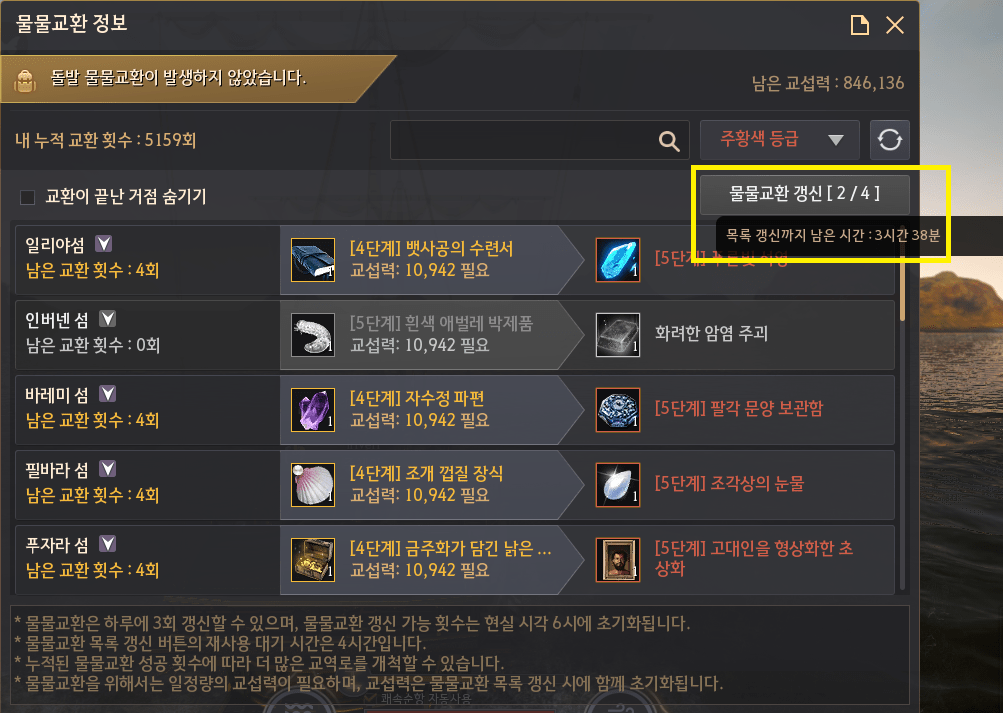This screenshot has height=713, width=1003.
Task: Click the refresh list icon button
Action: tap(889, 139)
